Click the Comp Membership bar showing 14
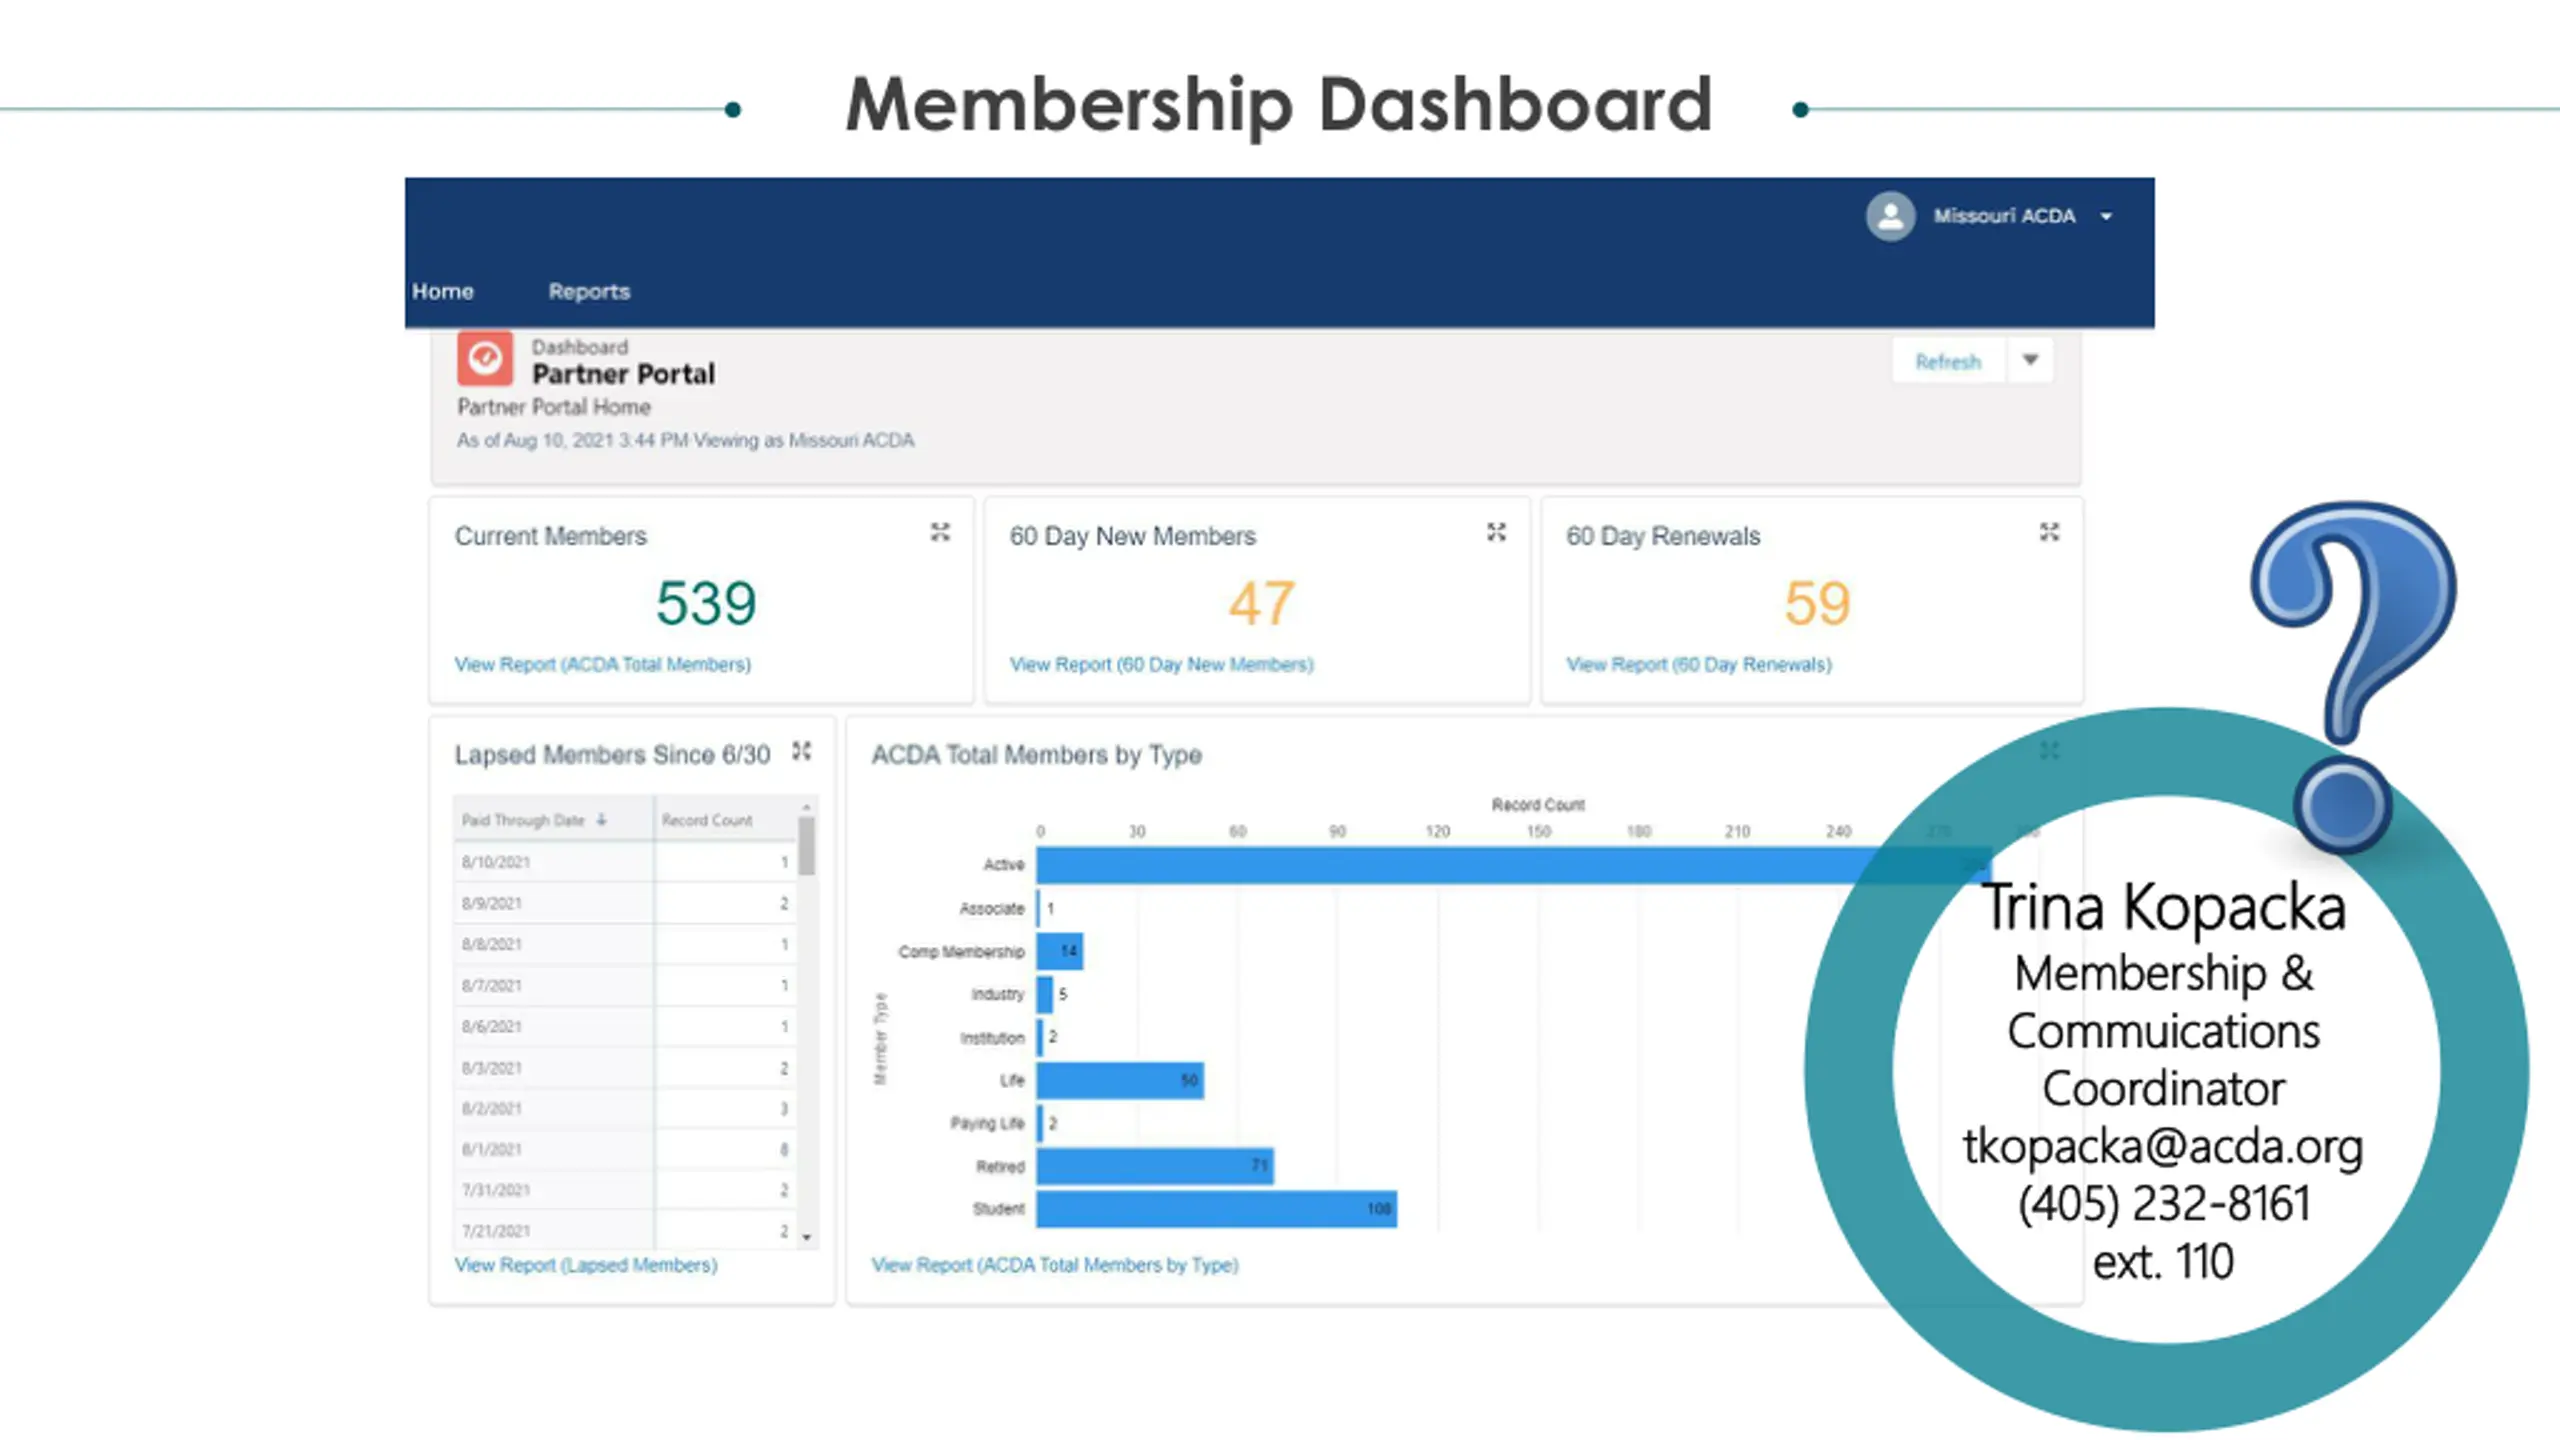 tap(1059, 951)
